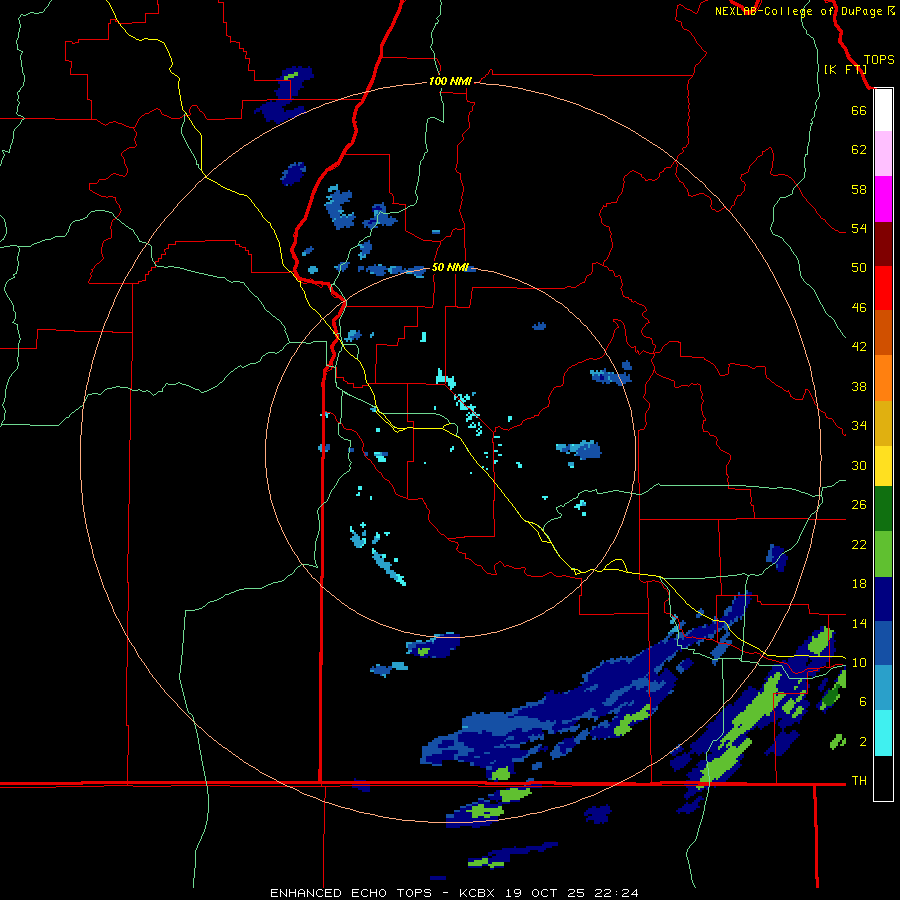This screenshot has width=900, height=900.
Task: Click the bright red 46-50 kft color band
Action: pos(883,288)
